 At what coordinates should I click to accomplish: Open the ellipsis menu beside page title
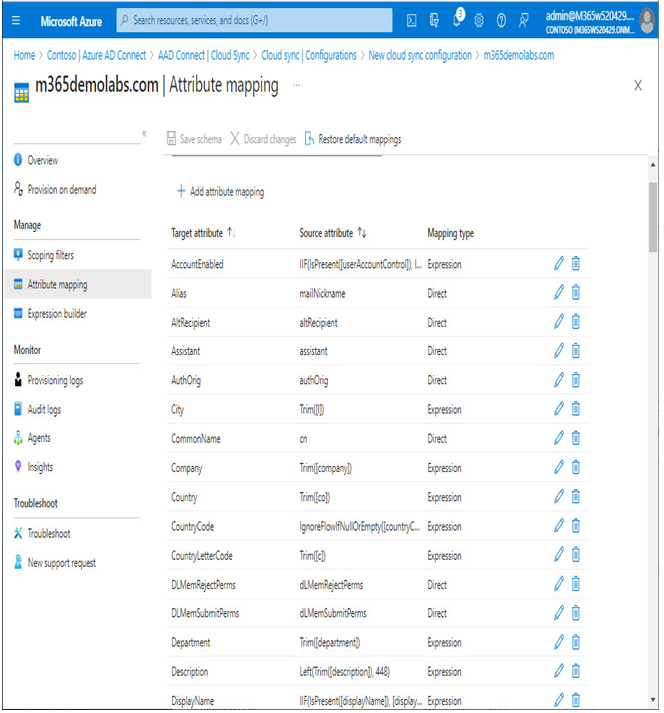[x=297, y=85]
